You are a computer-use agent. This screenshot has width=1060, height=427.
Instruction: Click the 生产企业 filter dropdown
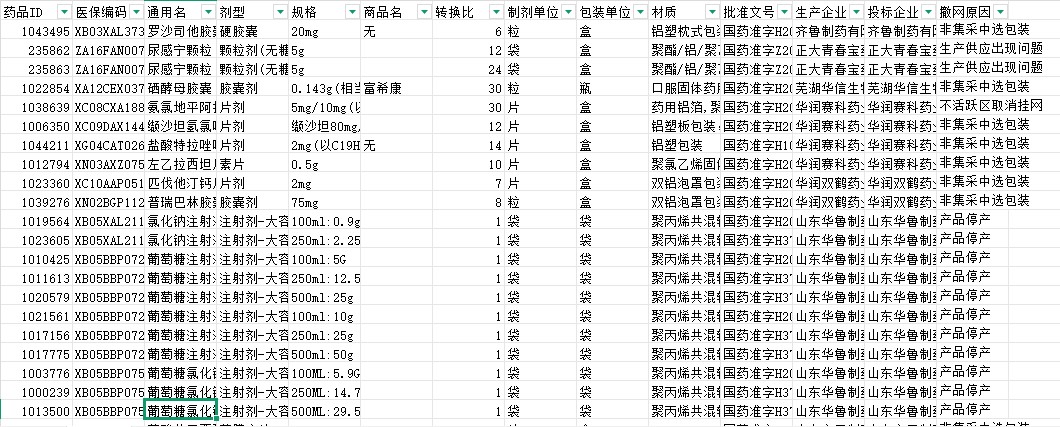(856, 12)
